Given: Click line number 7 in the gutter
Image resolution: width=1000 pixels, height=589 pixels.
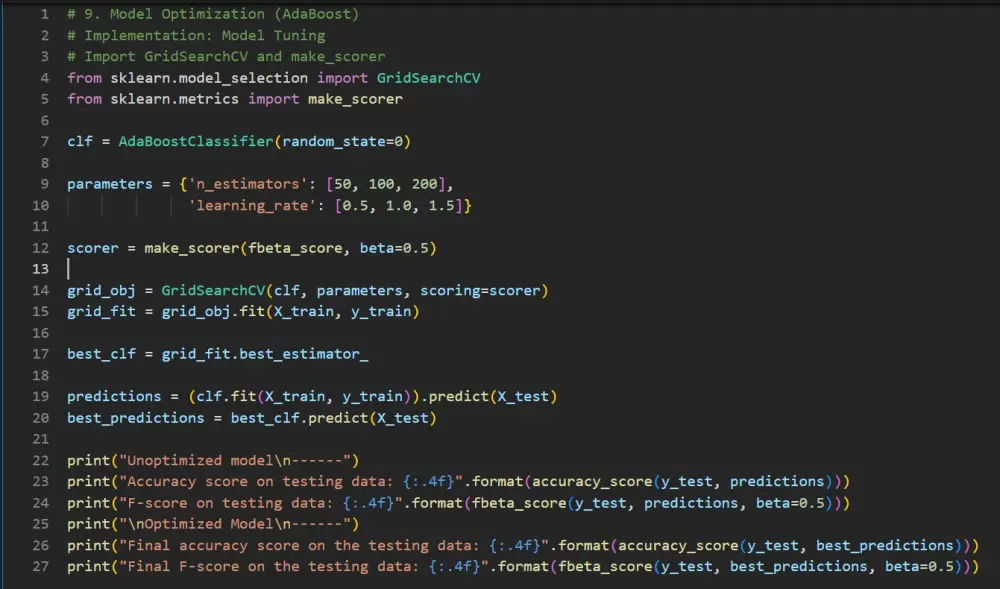Looking at the screenshot, I should tap(45, 142).
